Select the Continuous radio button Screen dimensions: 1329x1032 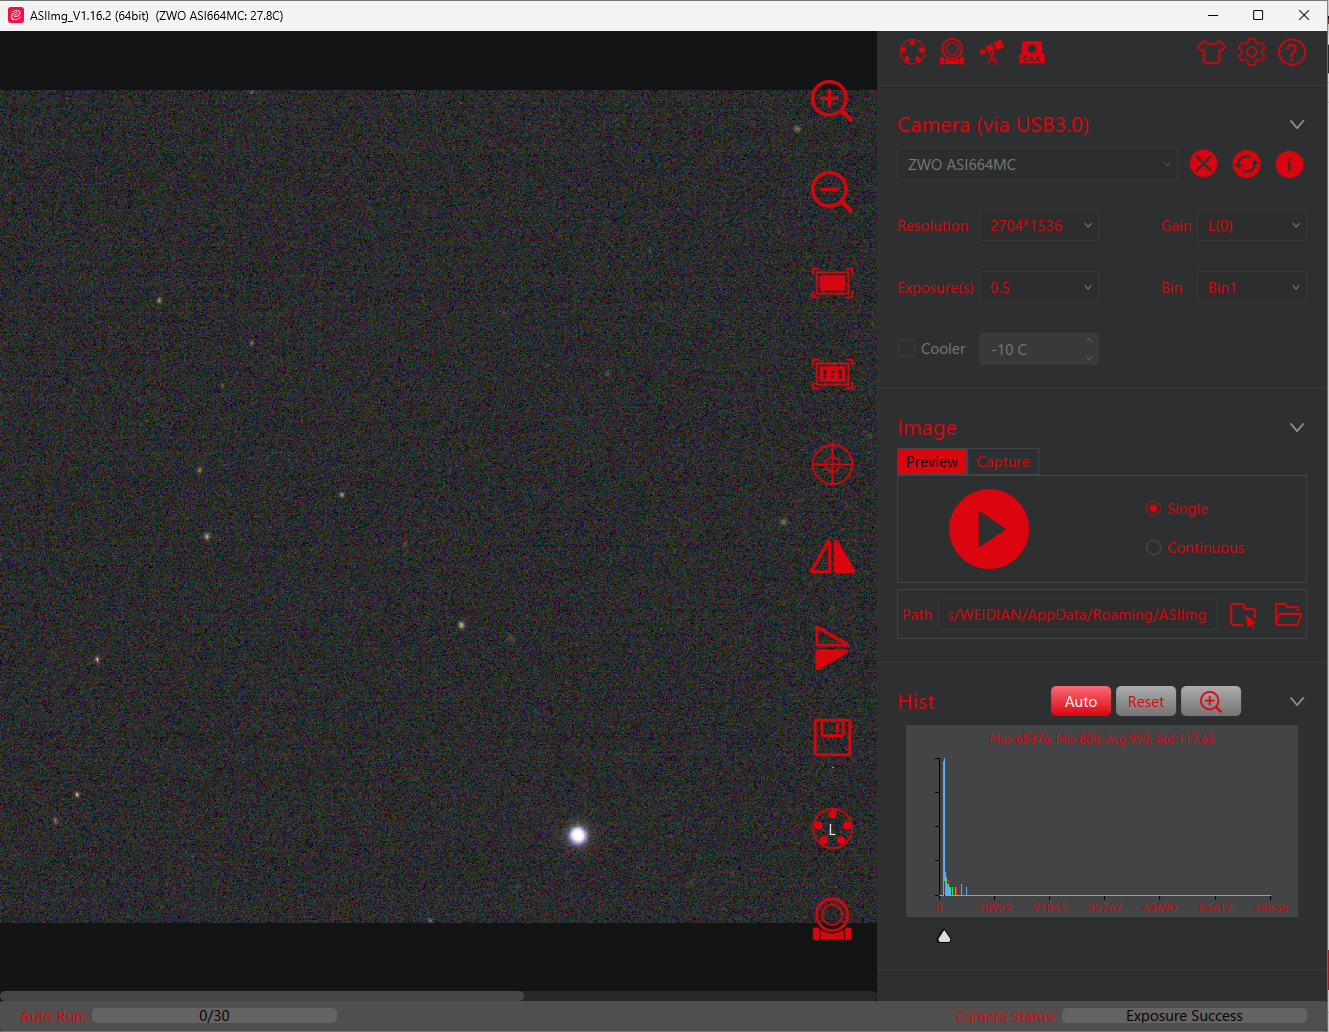click(1154, 548)
